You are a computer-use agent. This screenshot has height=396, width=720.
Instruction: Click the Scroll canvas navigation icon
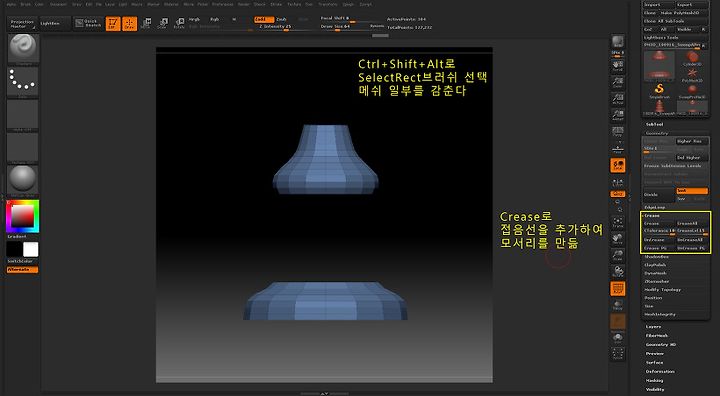pos(618,66)
